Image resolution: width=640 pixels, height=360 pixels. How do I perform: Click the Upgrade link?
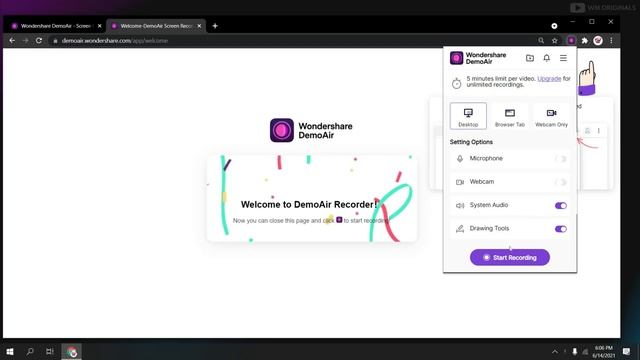click(x=549, y=78)
